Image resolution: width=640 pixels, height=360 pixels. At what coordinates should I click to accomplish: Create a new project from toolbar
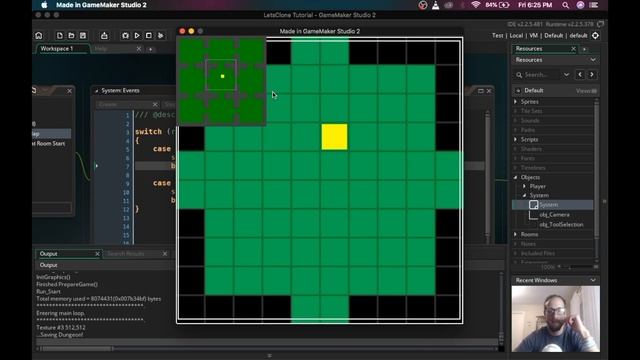pyautogui.click(x=60, y=36)
